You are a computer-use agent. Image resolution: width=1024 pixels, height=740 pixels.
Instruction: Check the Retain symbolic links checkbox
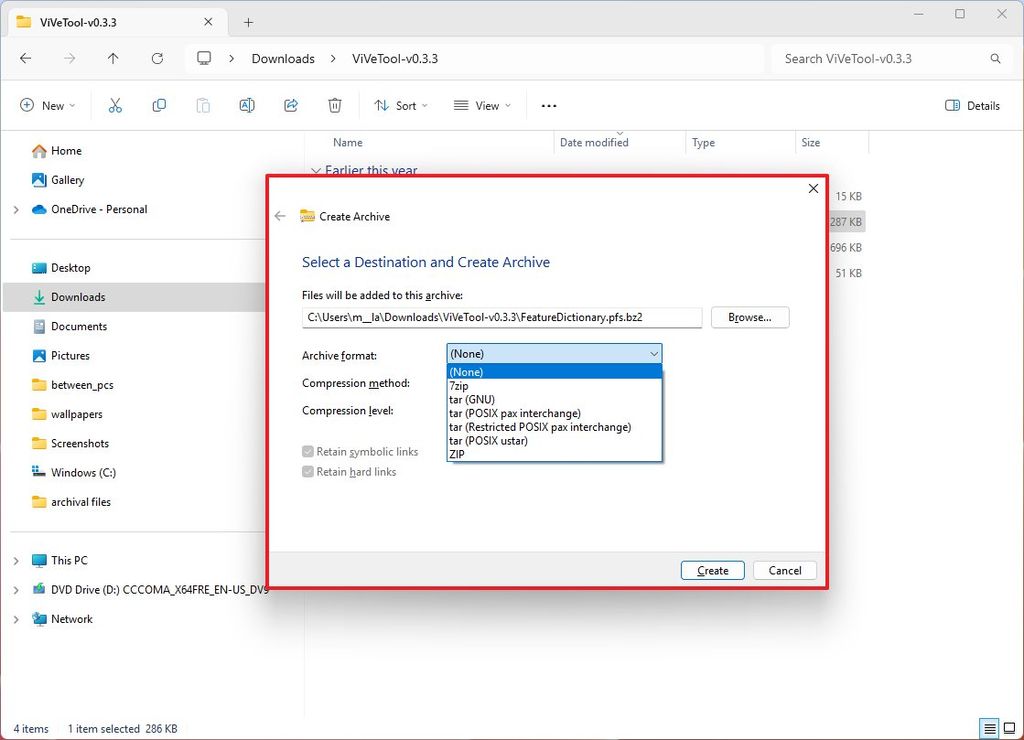point(307,451)
